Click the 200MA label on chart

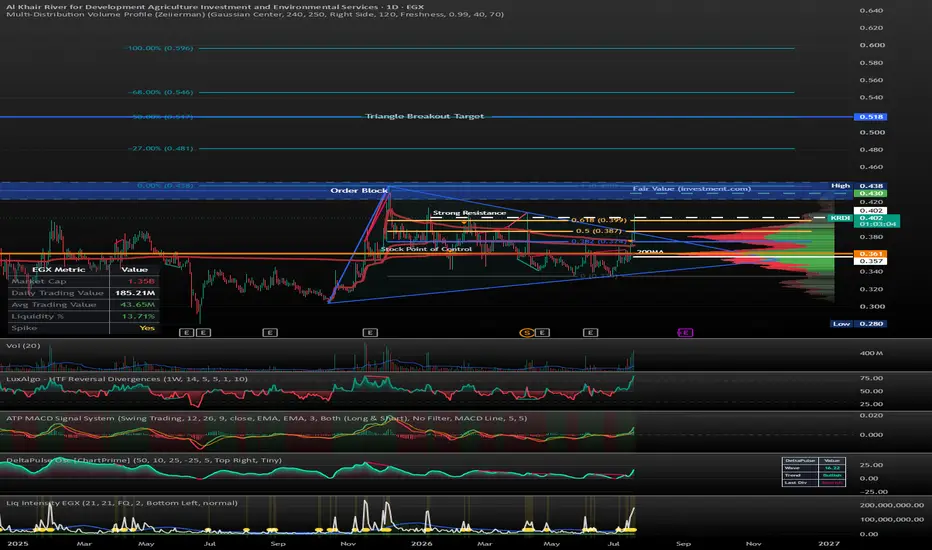[x=650, y=252]
